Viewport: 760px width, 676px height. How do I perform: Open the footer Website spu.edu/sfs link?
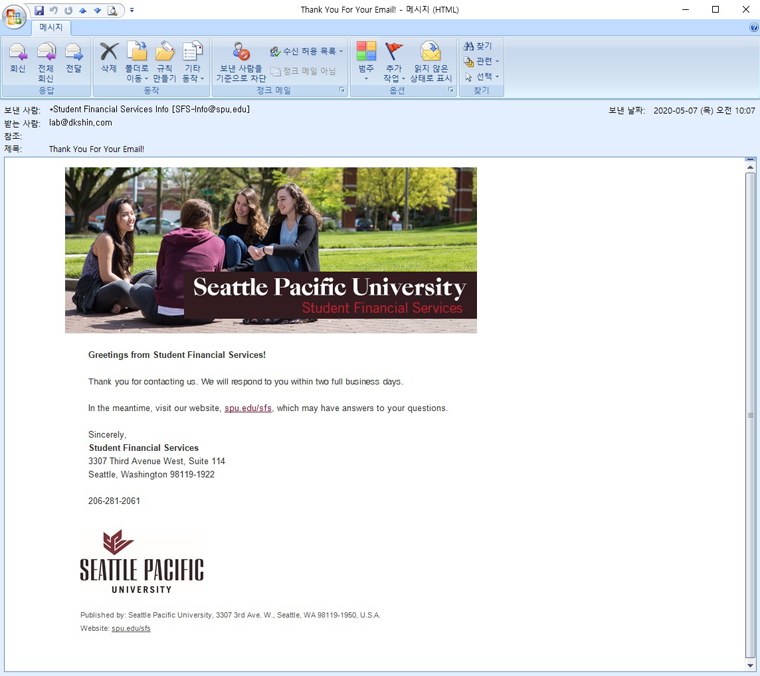pyautogui.click(x=131, y=629)
